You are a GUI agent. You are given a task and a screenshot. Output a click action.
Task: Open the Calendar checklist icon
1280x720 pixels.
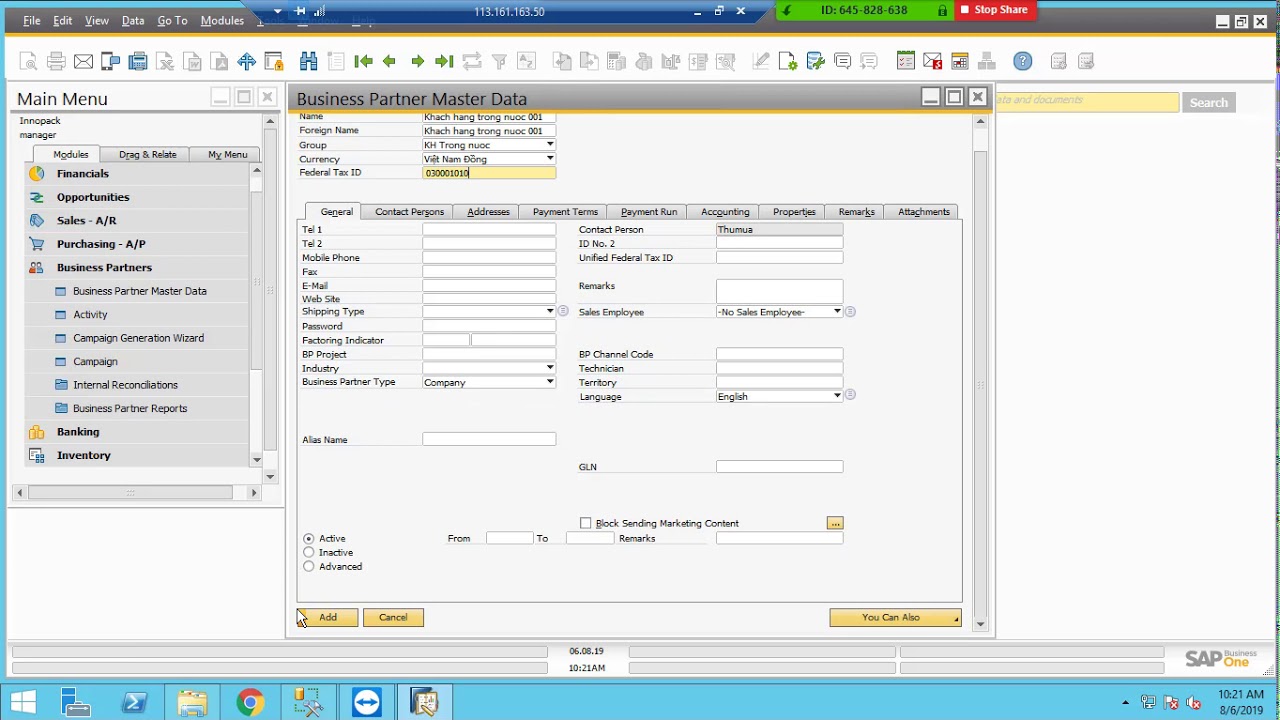(x=906, y=62)
